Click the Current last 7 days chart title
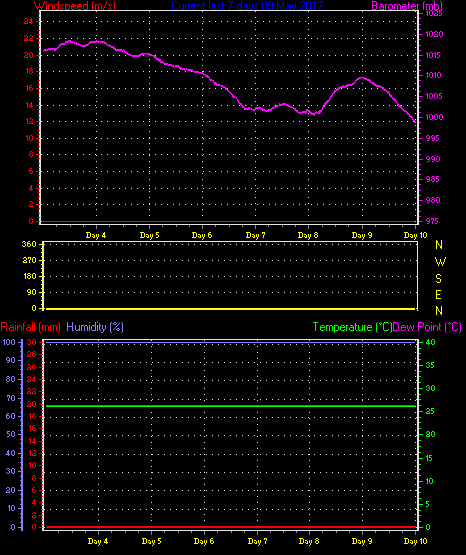 pyautogui.click(x=247, y=6)
